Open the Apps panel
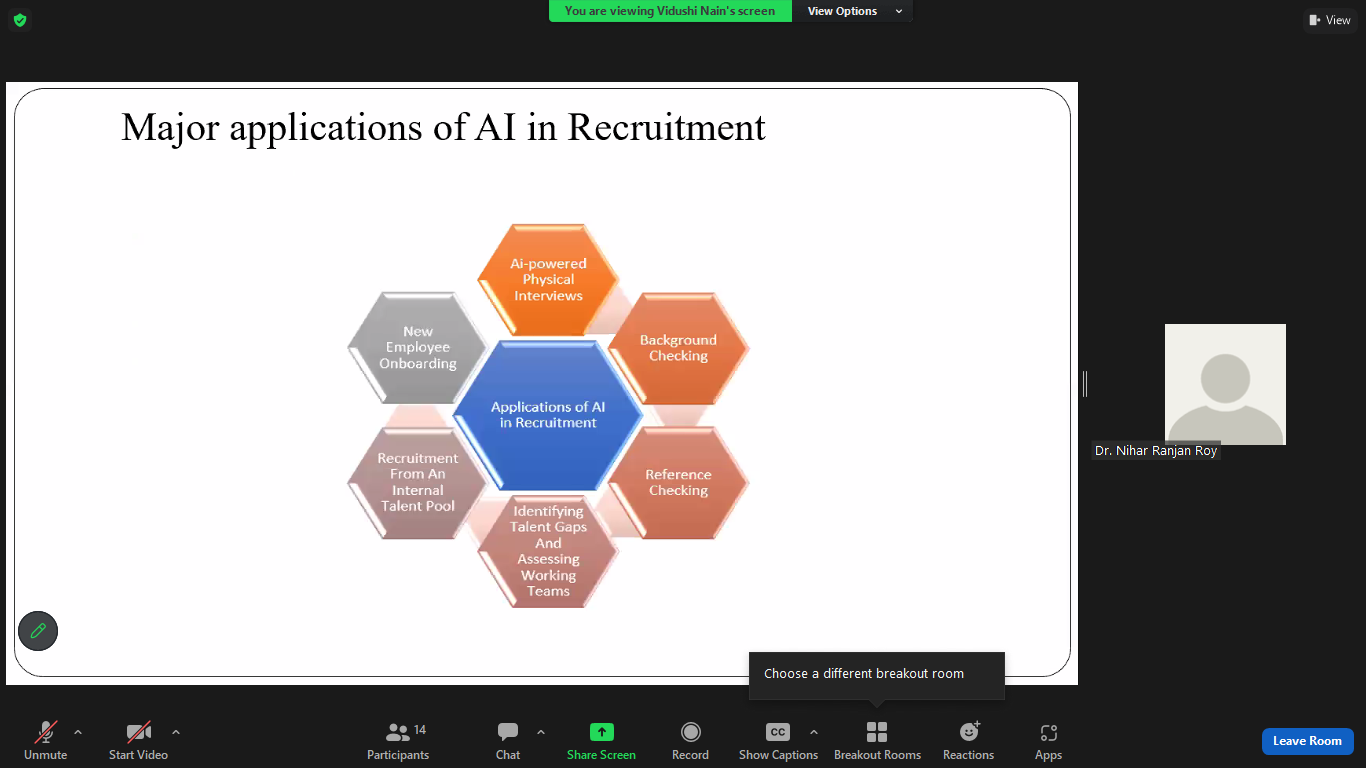1366x768 pixels. [x=1048, y=740]
